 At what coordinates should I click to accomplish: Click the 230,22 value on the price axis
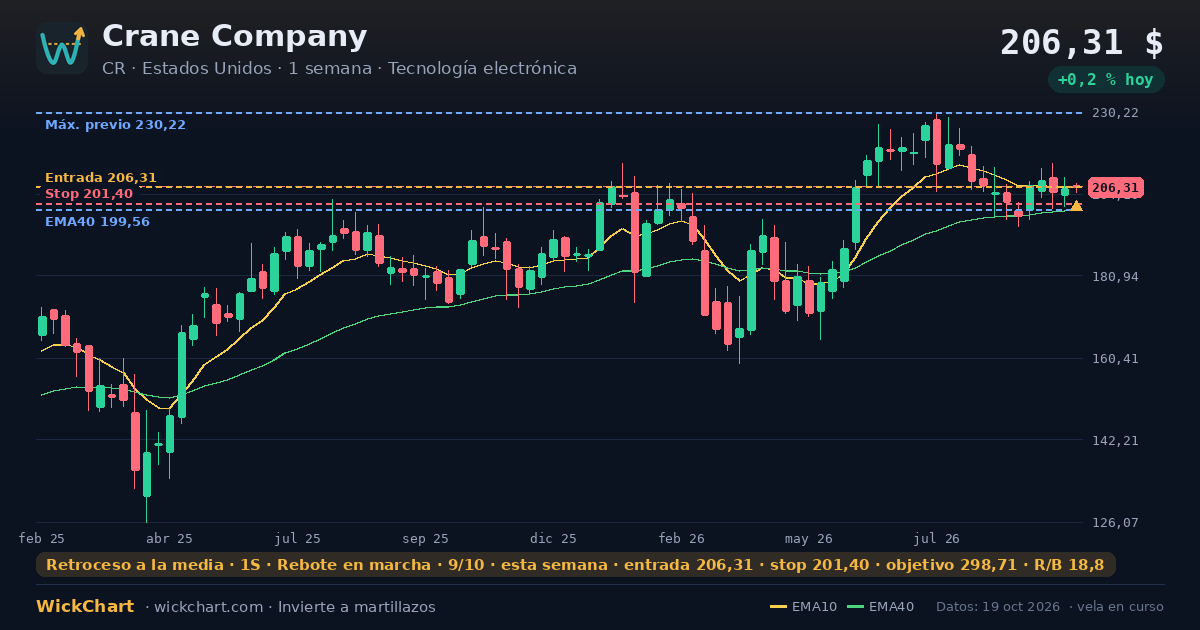1114,113
